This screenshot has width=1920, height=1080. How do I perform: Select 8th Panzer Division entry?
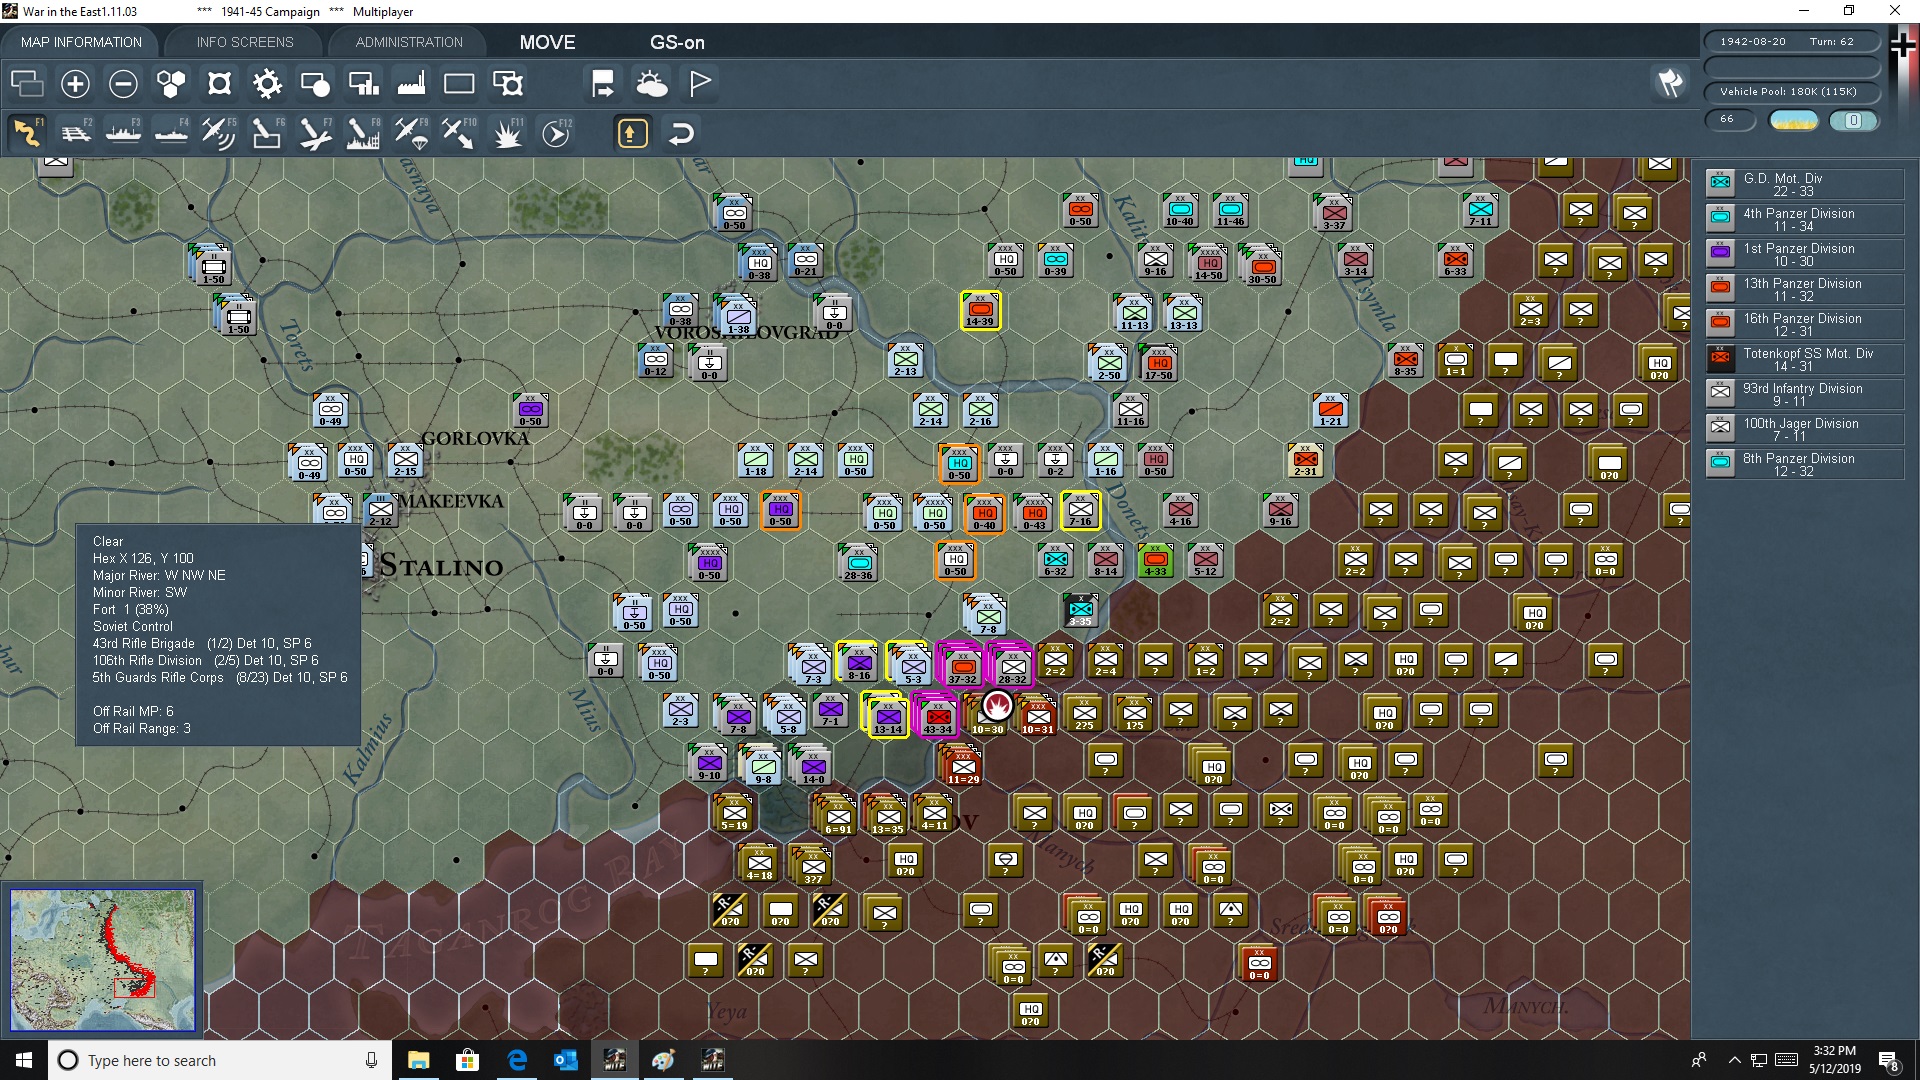[x=1804, y=464]
